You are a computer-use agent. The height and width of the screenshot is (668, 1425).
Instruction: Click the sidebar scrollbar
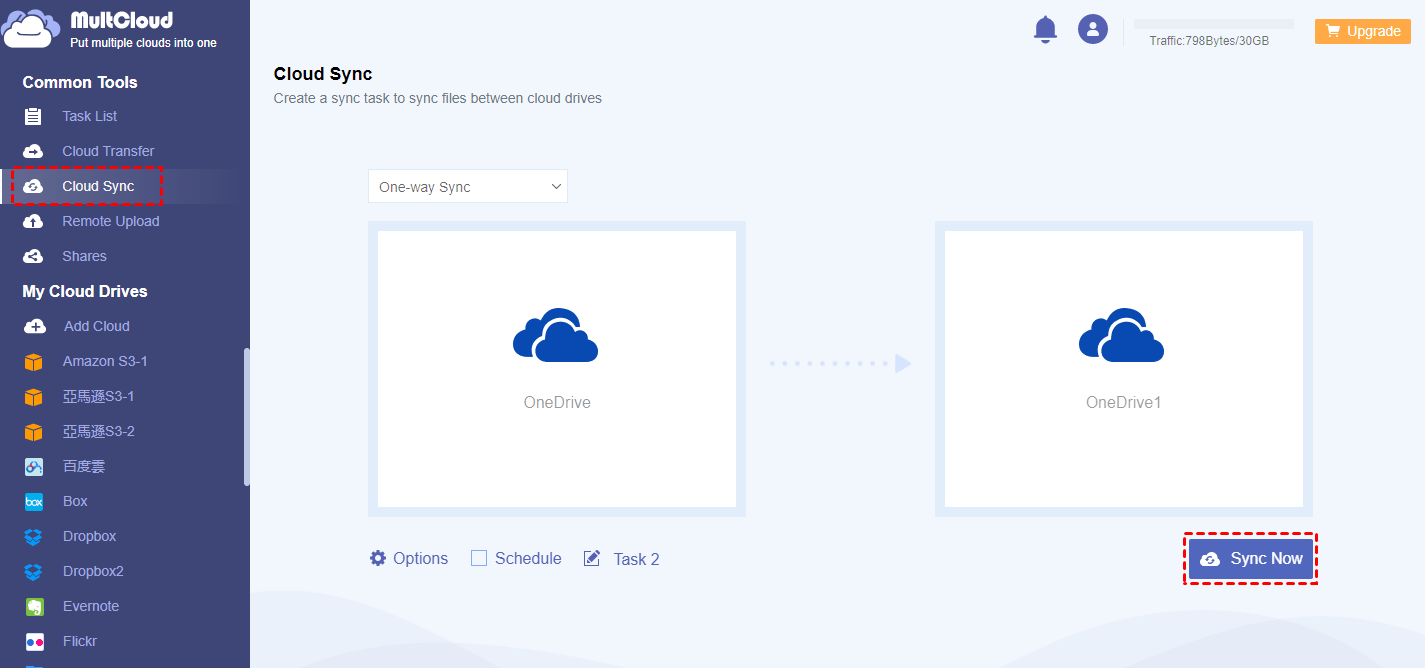pyautogui.click(x=246, y=417)
